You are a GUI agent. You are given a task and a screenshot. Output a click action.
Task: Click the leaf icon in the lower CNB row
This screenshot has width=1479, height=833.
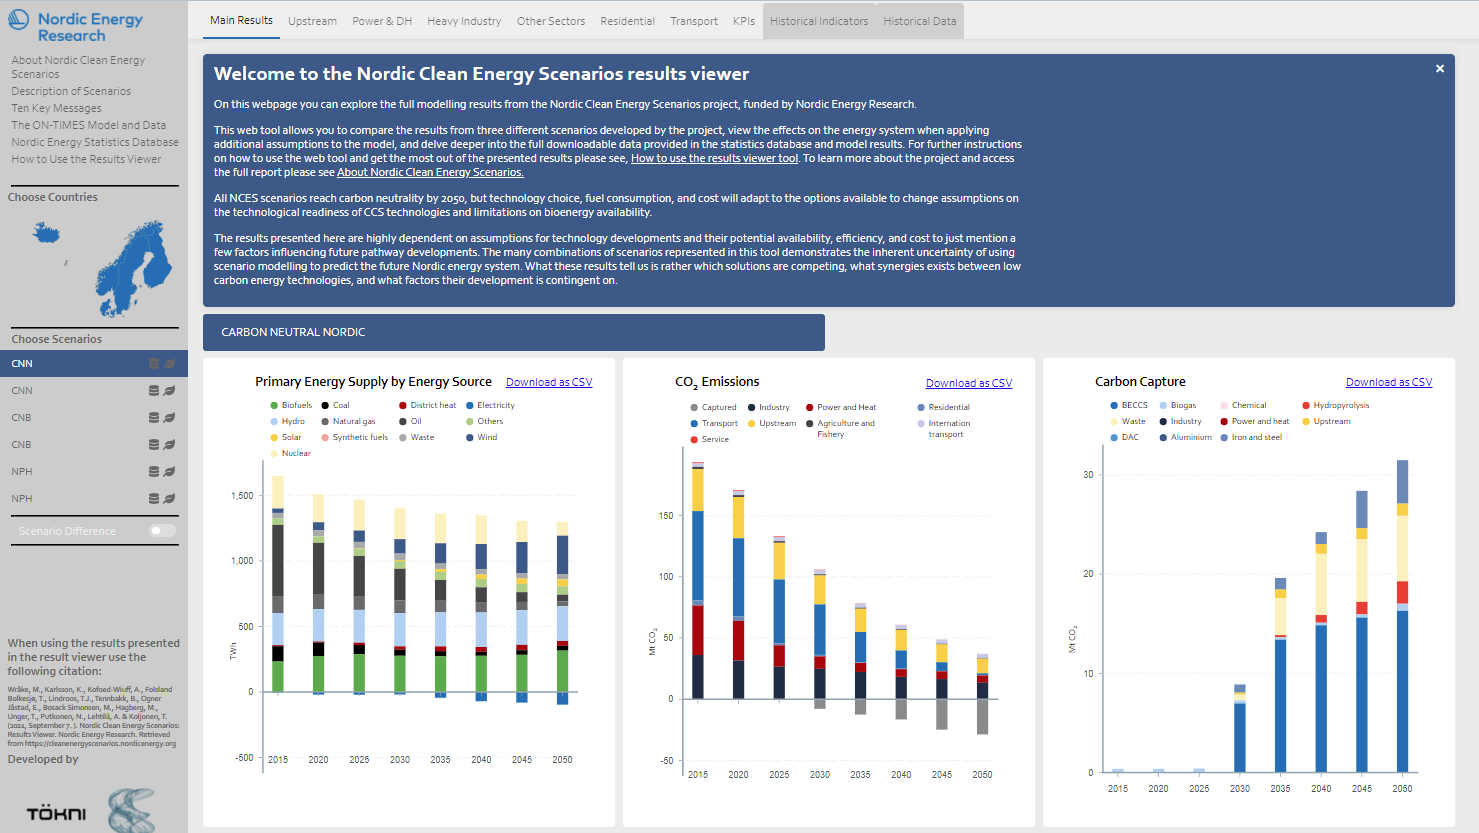tap(169, 445)
